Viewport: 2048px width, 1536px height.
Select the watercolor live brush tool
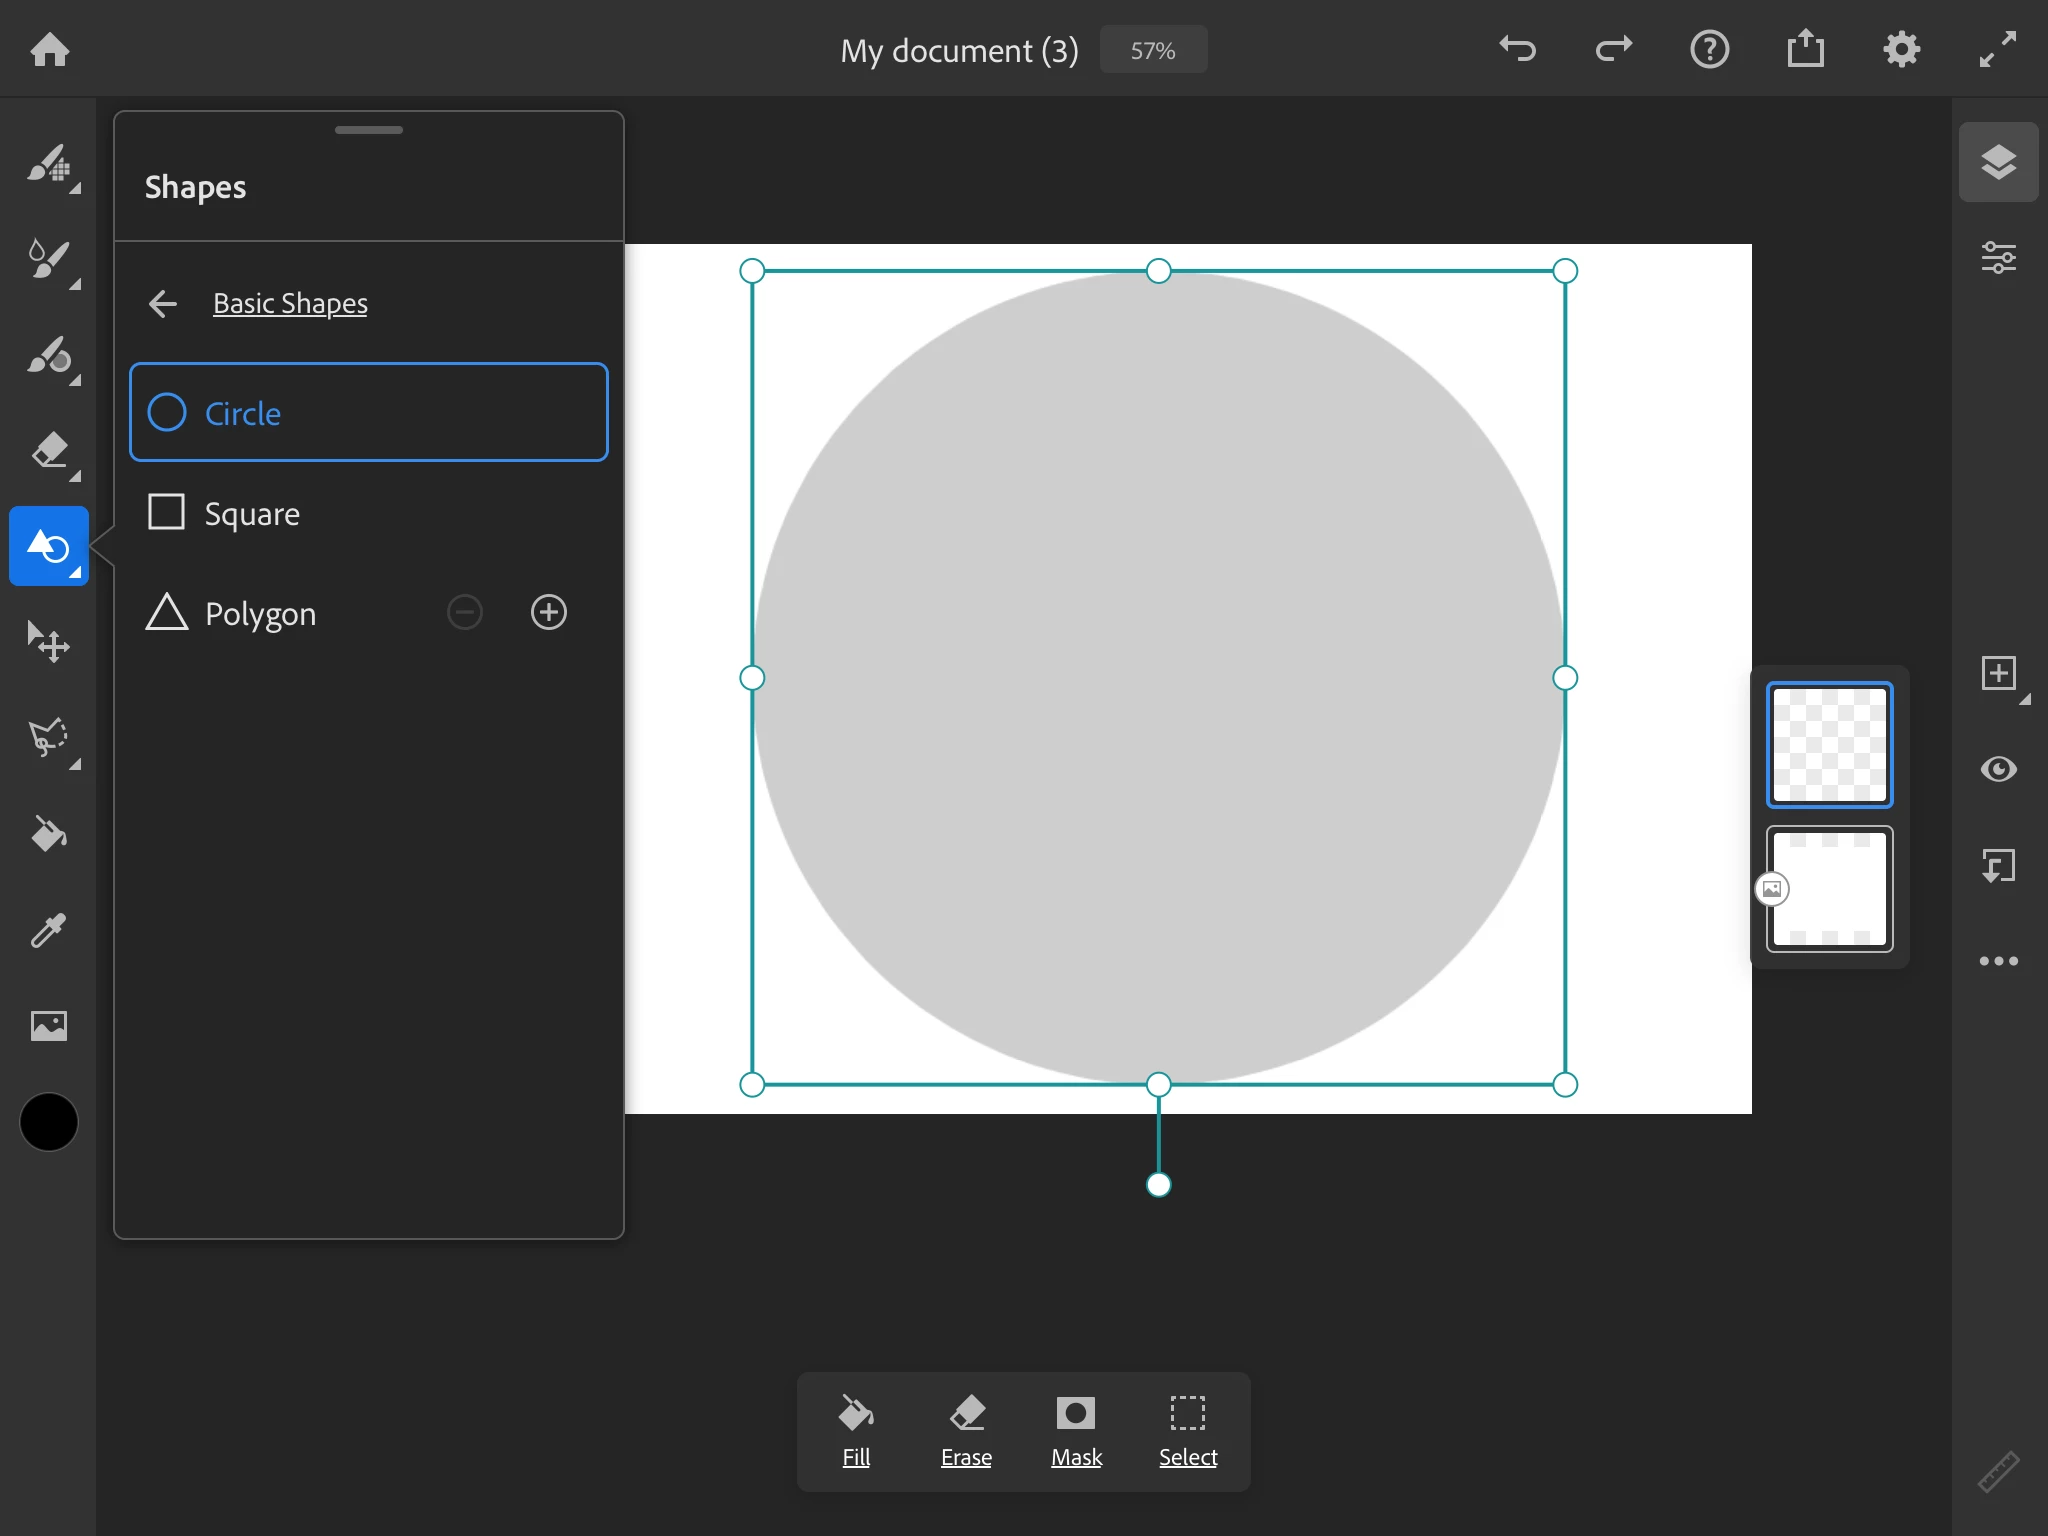click(x=48, y=260)
